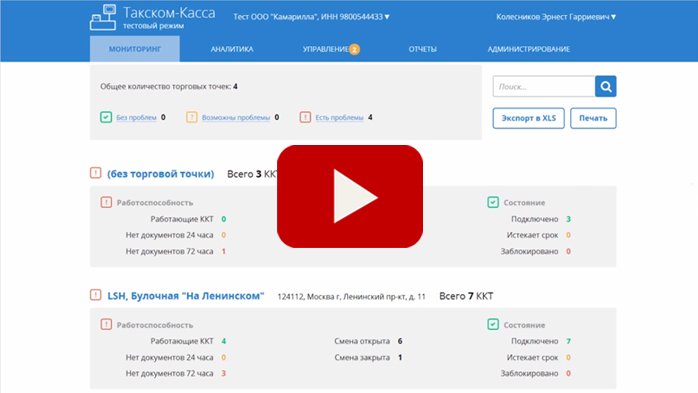Click the blue magnifier search button

tap(605, 86)
